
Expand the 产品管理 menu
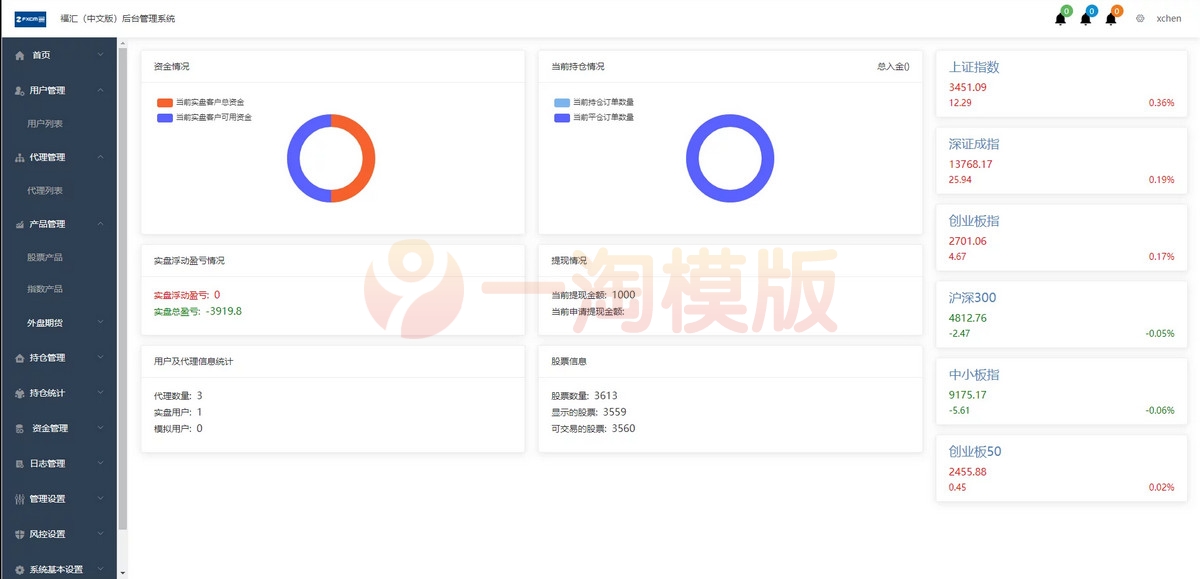pyautogui.click(x=46, y=223)
